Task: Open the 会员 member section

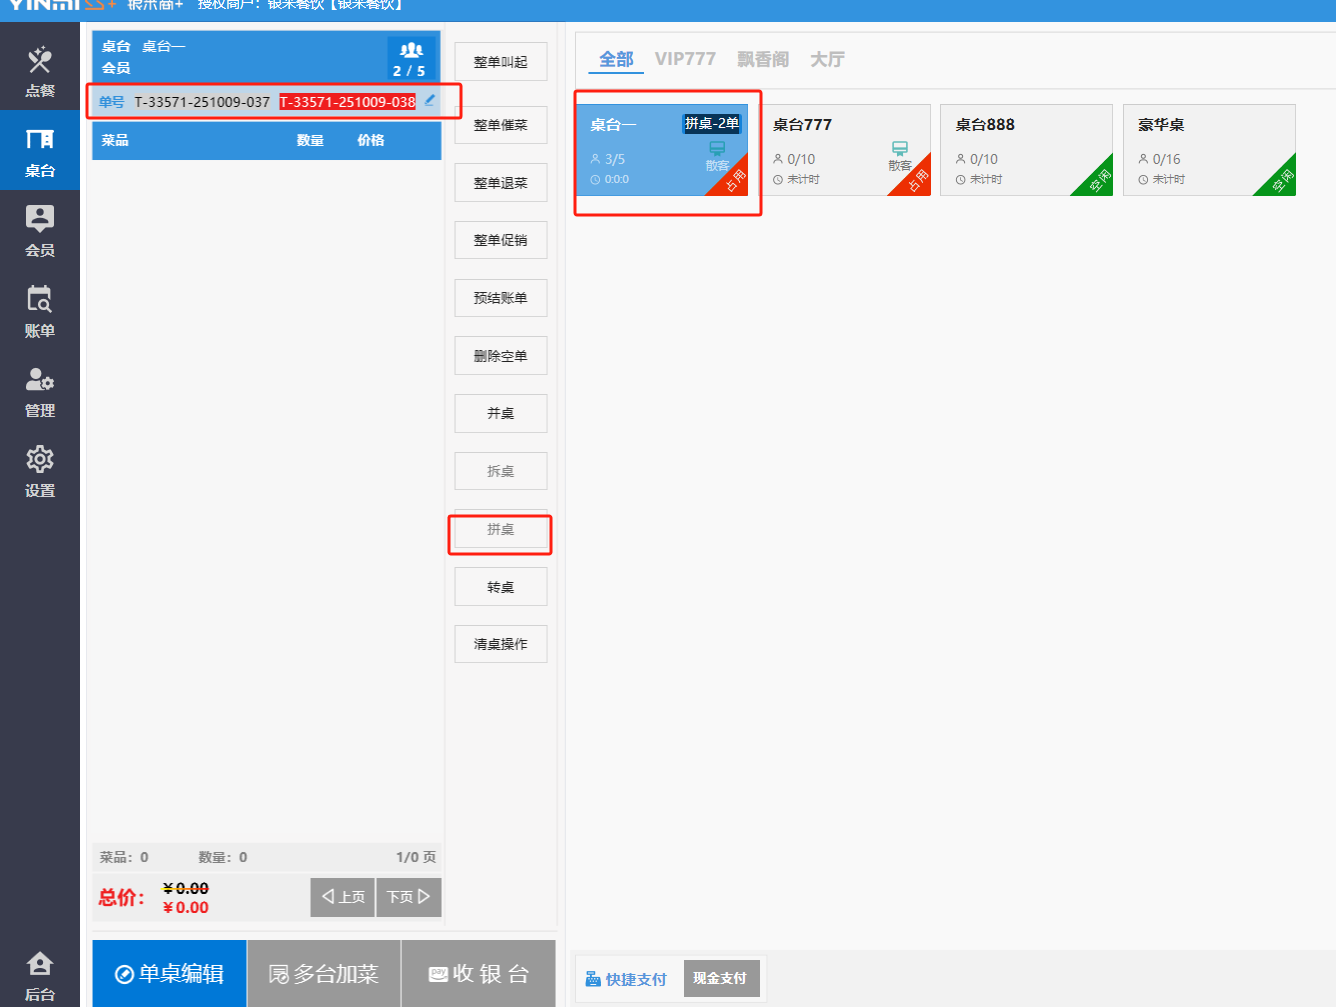Action: click(x=40, y=230)
